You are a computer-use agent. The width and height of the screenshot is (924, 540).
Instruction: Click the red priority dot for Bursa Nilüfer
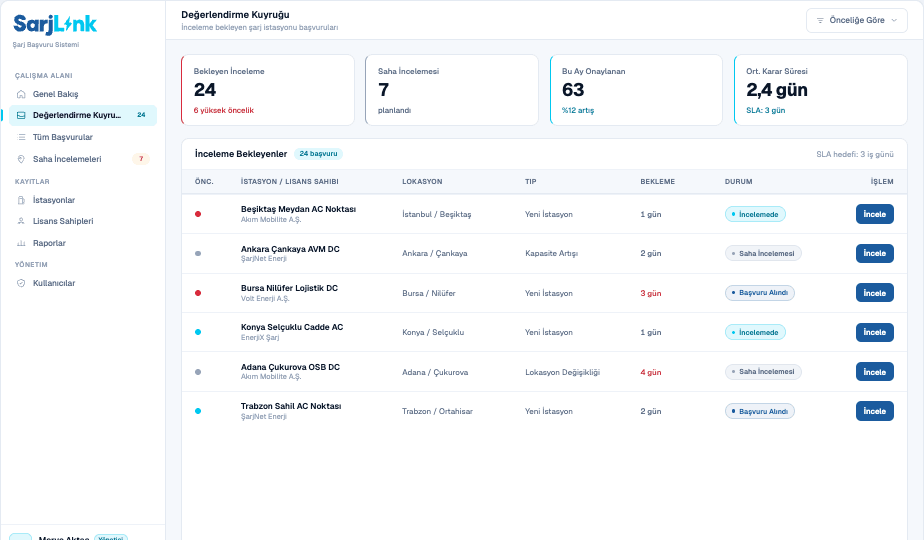[198, 293]
